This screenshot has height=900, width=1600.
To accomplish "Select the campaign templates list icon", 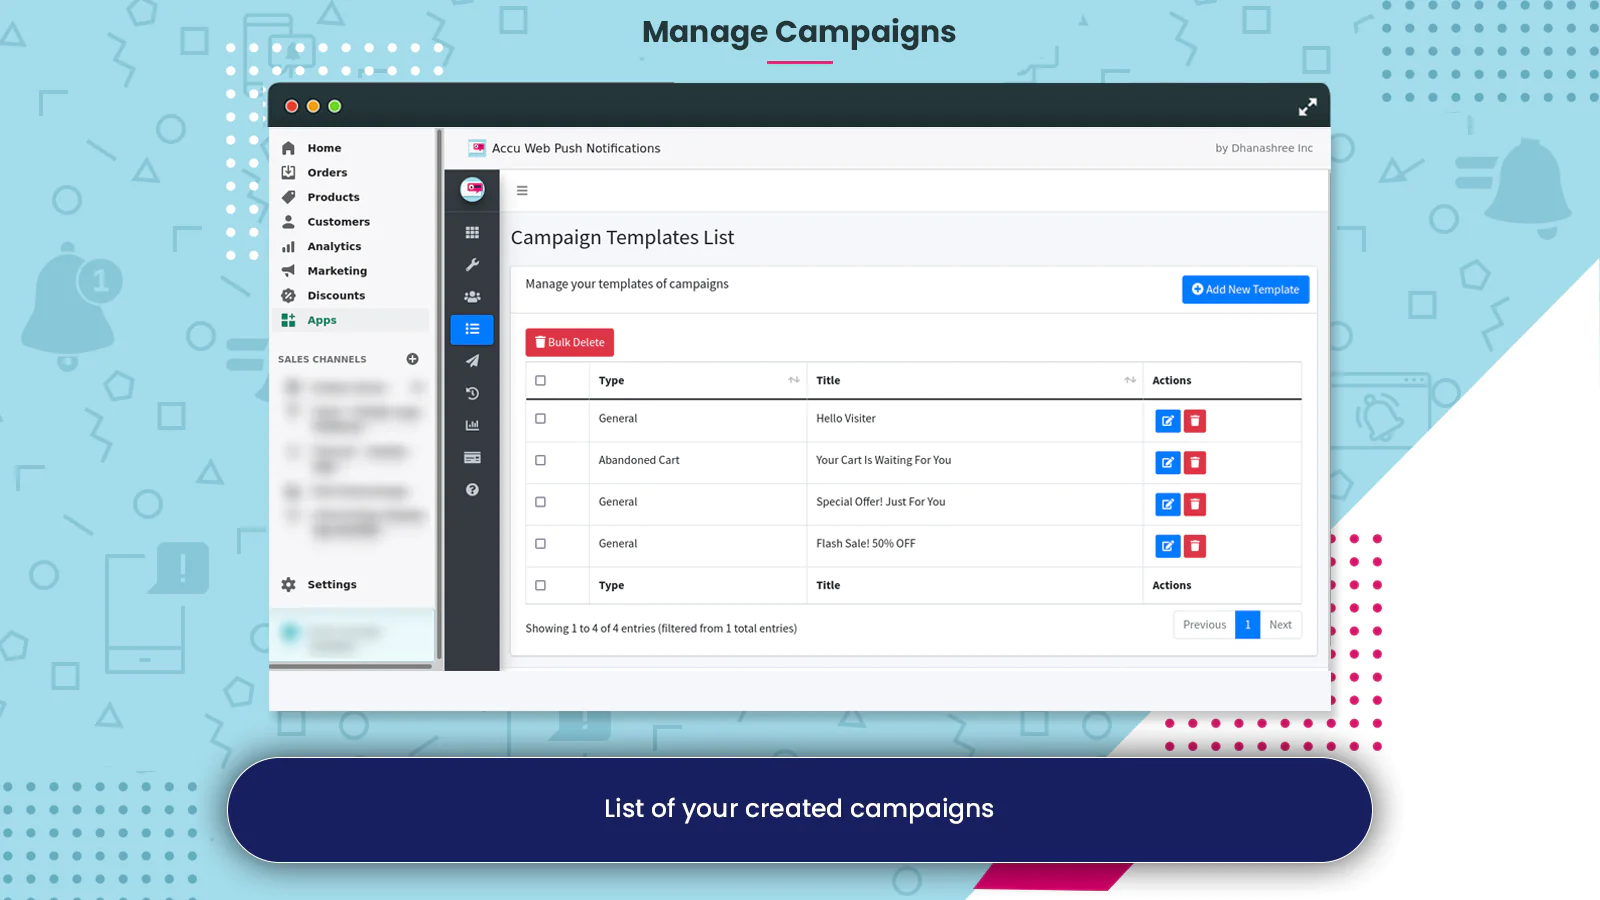I will pos(472,329).
